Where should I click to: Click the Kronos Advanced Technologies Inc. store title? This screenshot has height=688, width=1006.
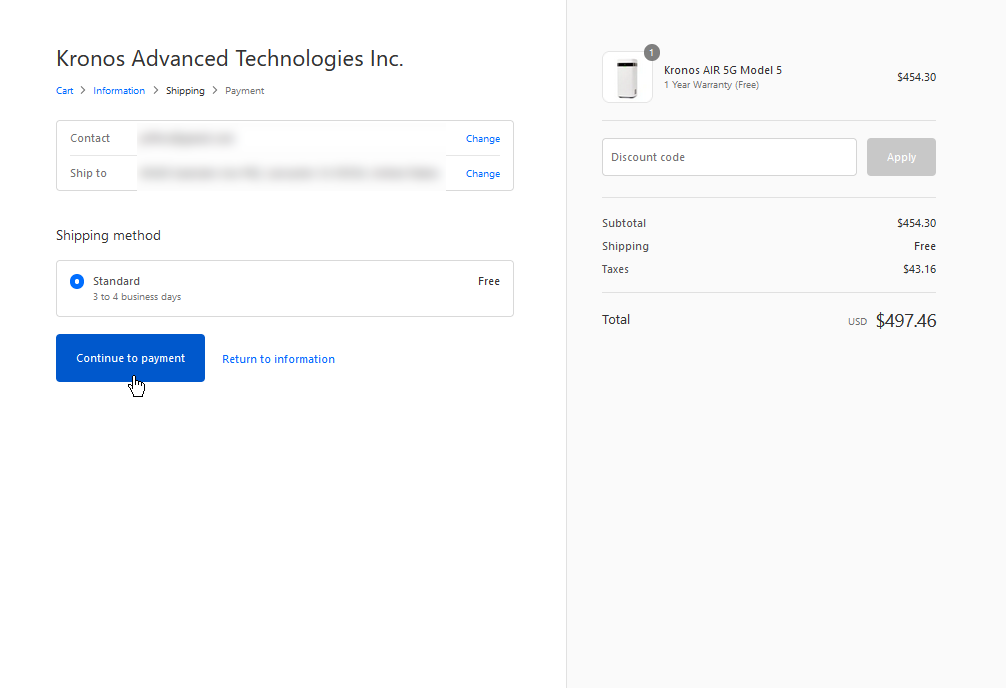pos(230,59)
